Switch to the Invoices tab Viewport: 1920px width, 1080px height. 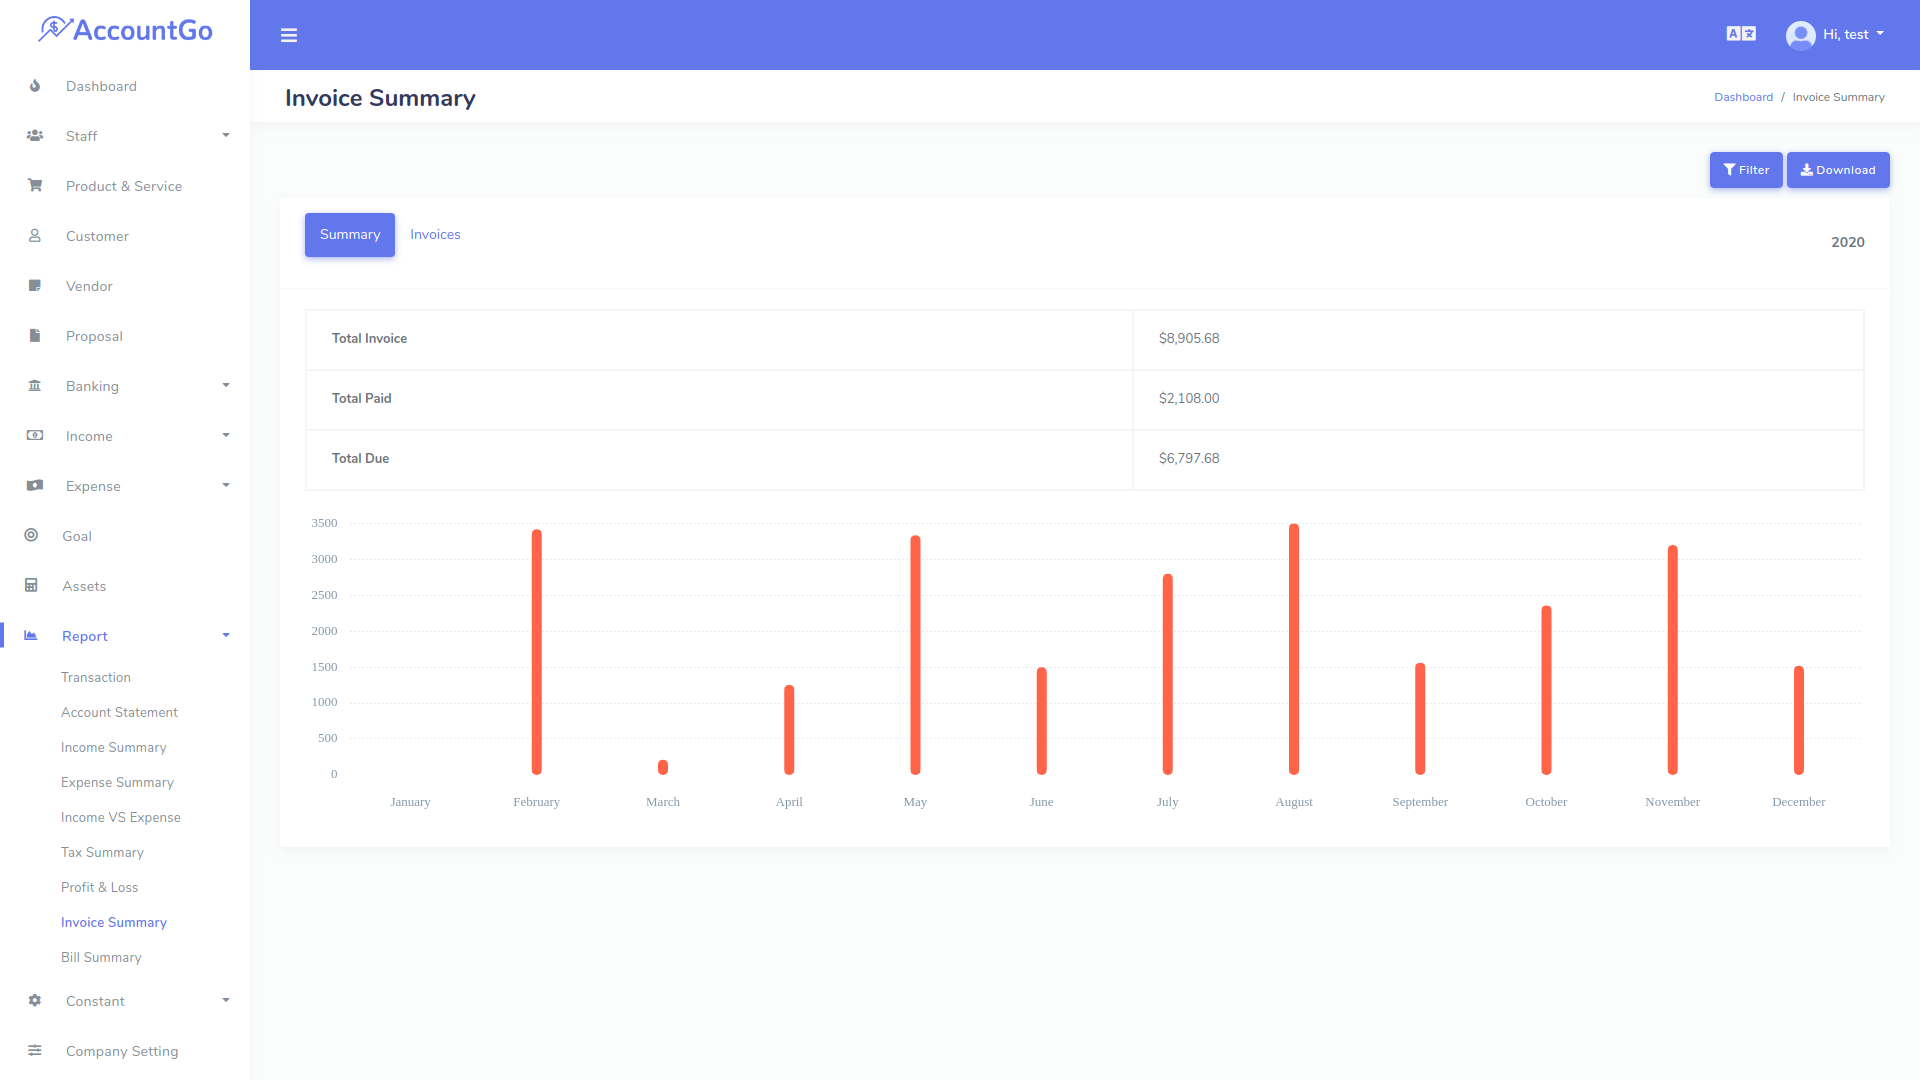[x=435, y=234]
